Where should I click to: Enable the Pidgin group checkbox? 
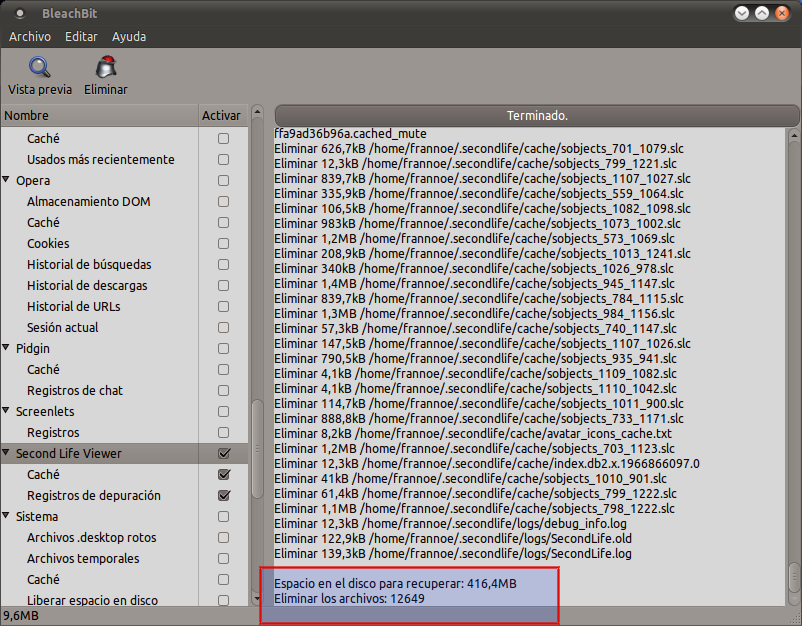[223, 348]
